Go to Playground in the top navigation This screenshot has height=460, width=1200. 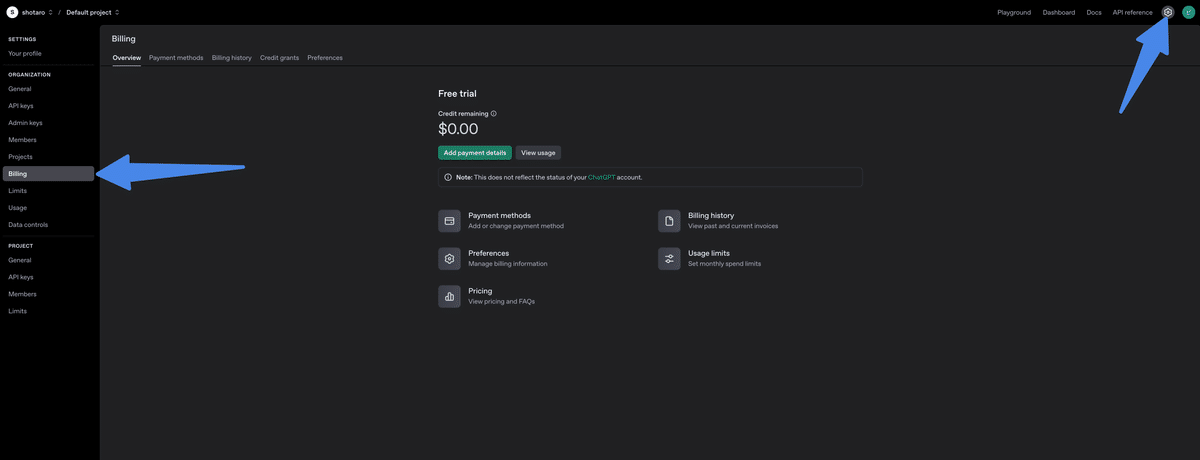click(1014, 12)
